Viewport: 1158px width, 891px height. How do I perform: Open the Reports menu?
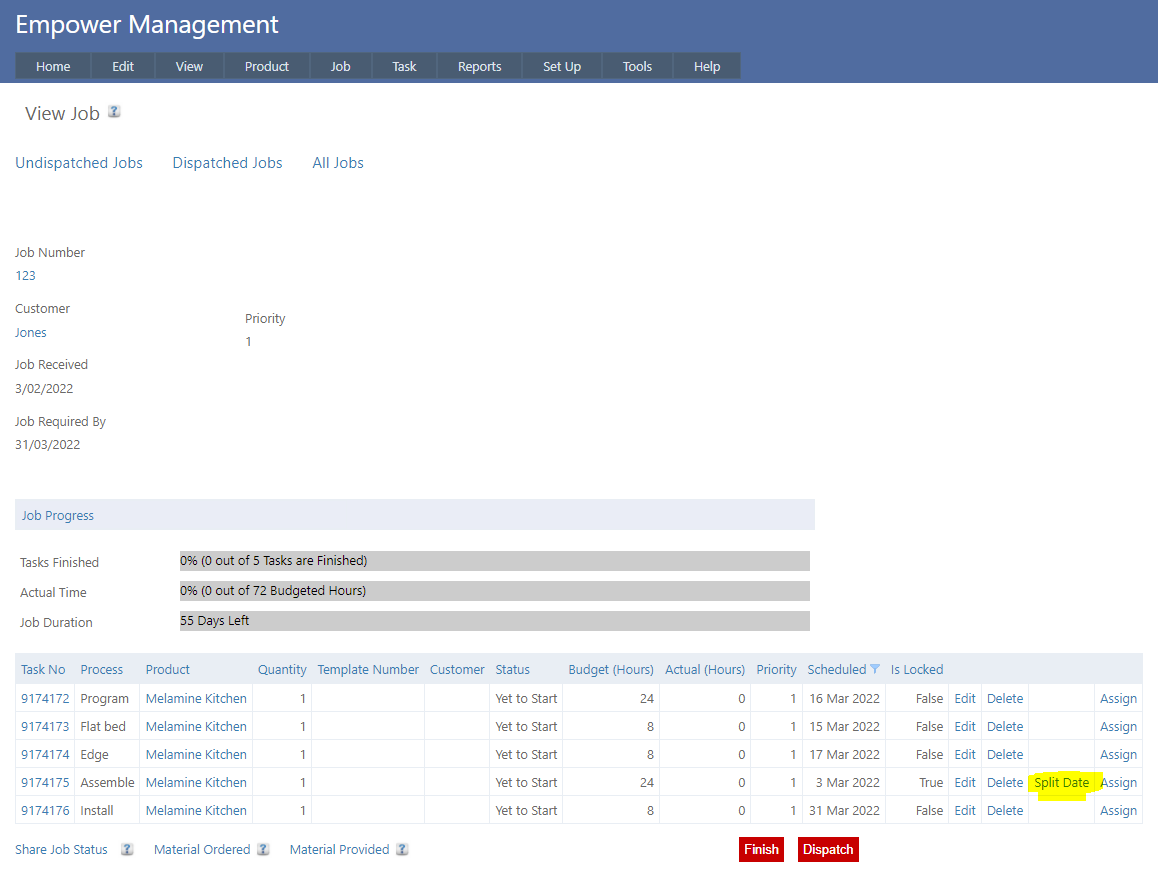(x=479, y=66)
